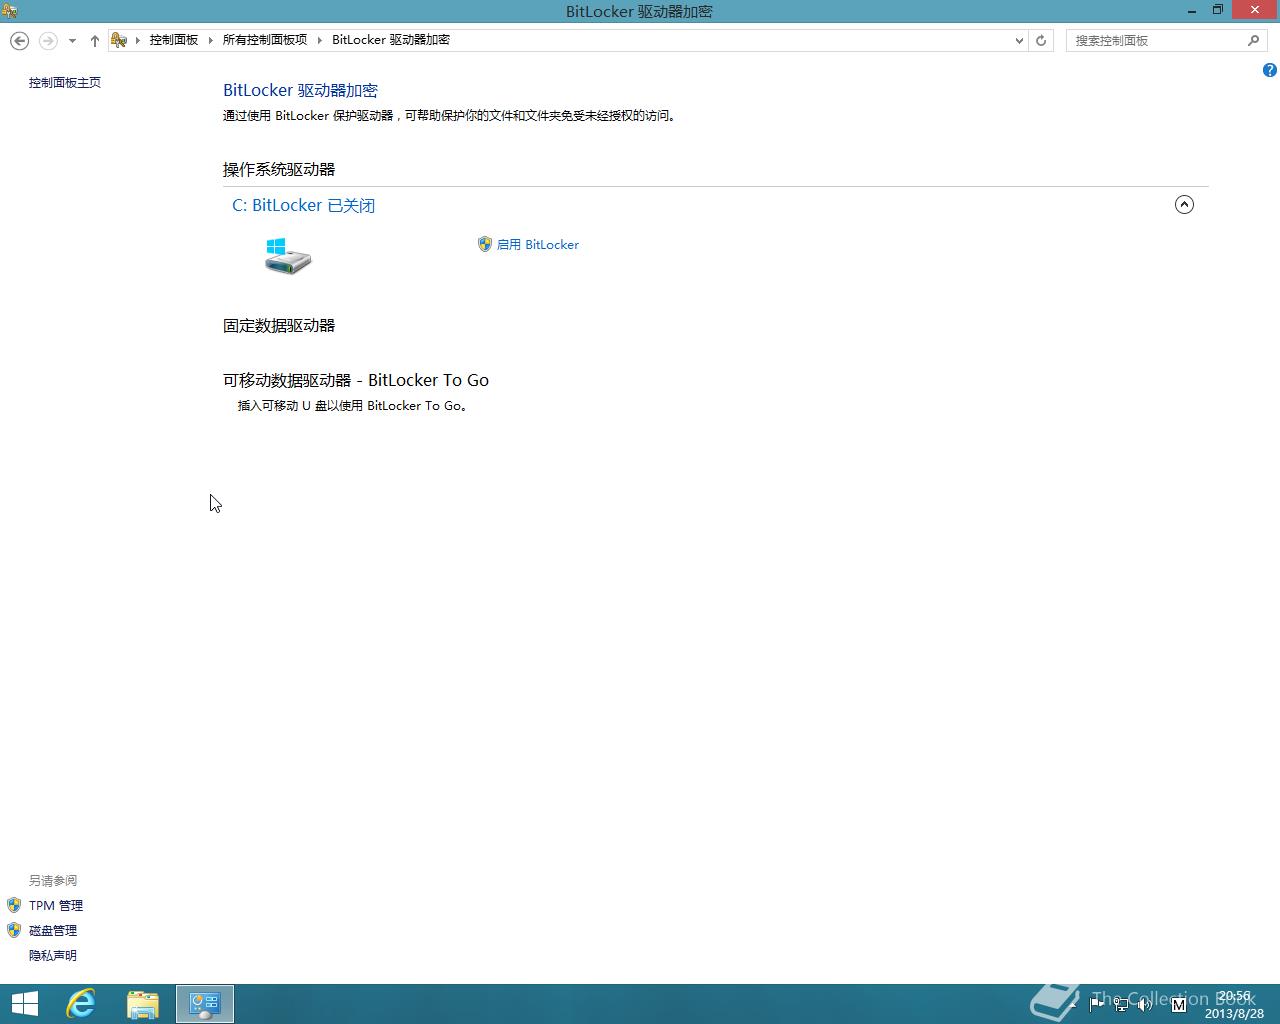Click the network tray icon

point(1121,1004)
